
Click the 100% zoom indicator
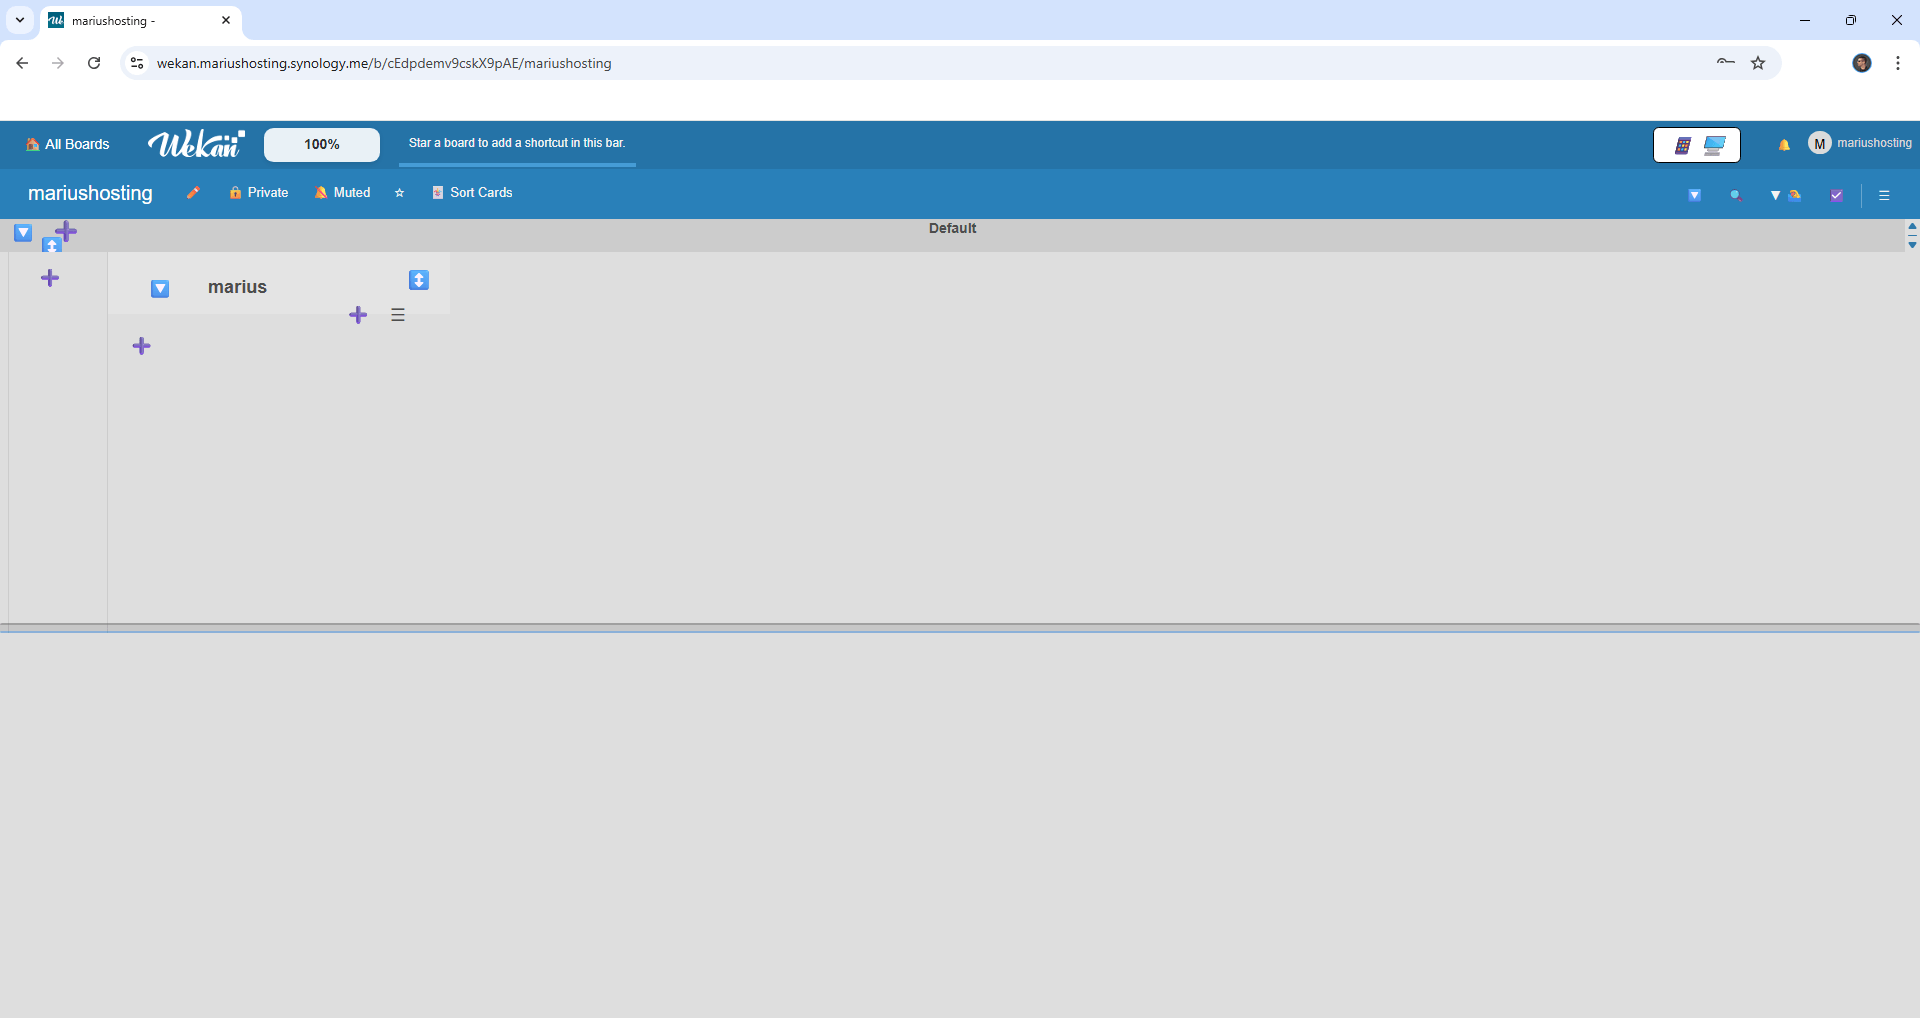click(321, 144)
